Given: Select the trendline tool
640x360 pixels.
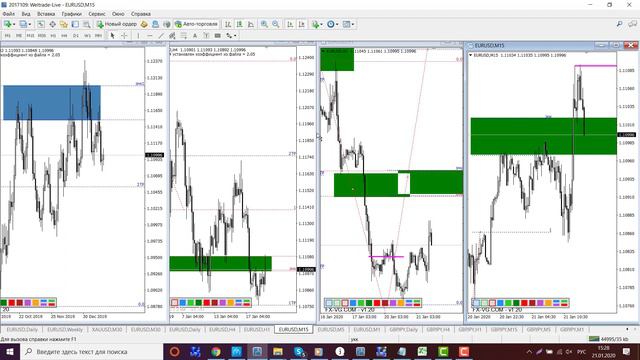Looking at the screenshot, I should coord(161,36).
